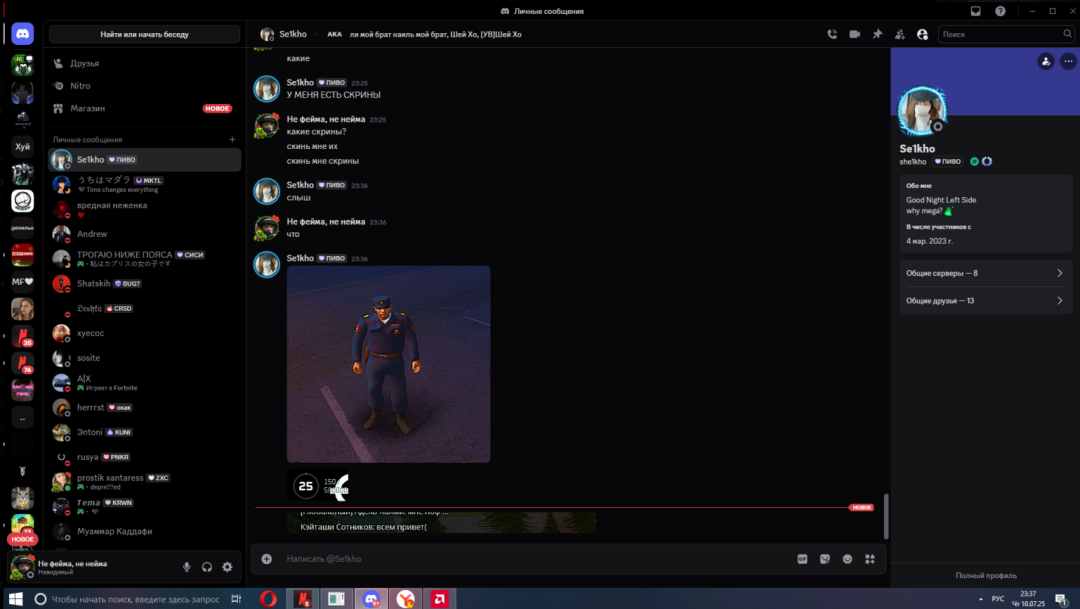The width and height of the screenshot is (1080, 609).
Task: Open conversation with prostik xantaress
Action: pos(145,482)
